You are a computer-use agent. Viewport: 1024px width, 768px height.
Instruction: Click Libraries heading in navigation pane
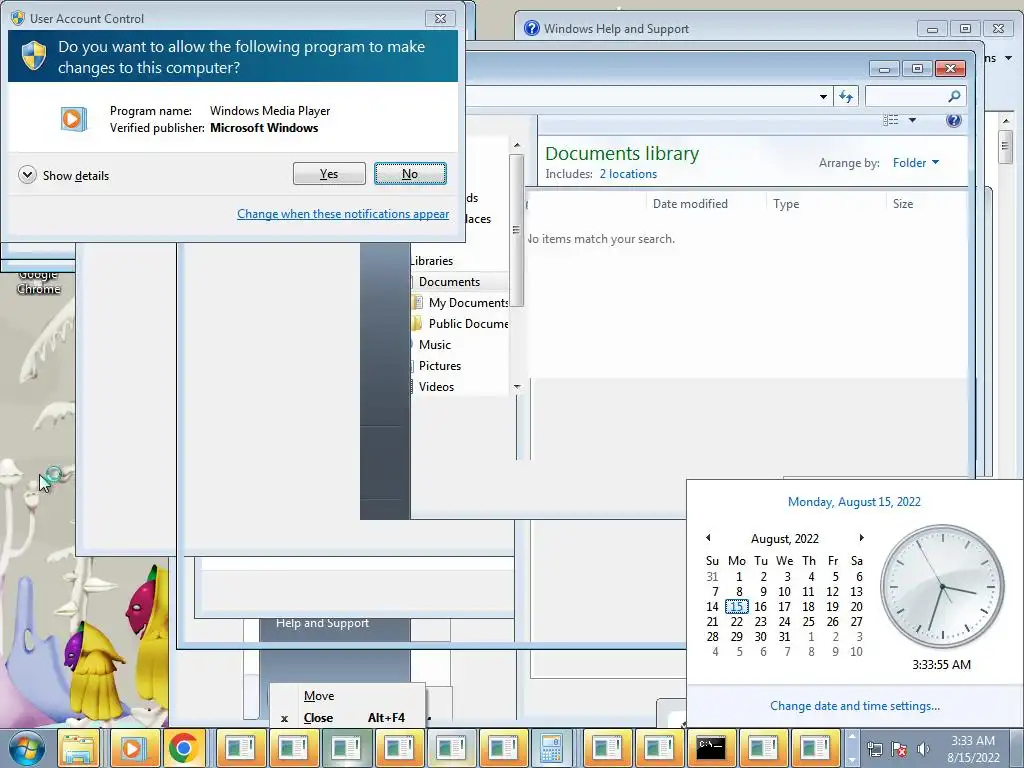[432, 261]
